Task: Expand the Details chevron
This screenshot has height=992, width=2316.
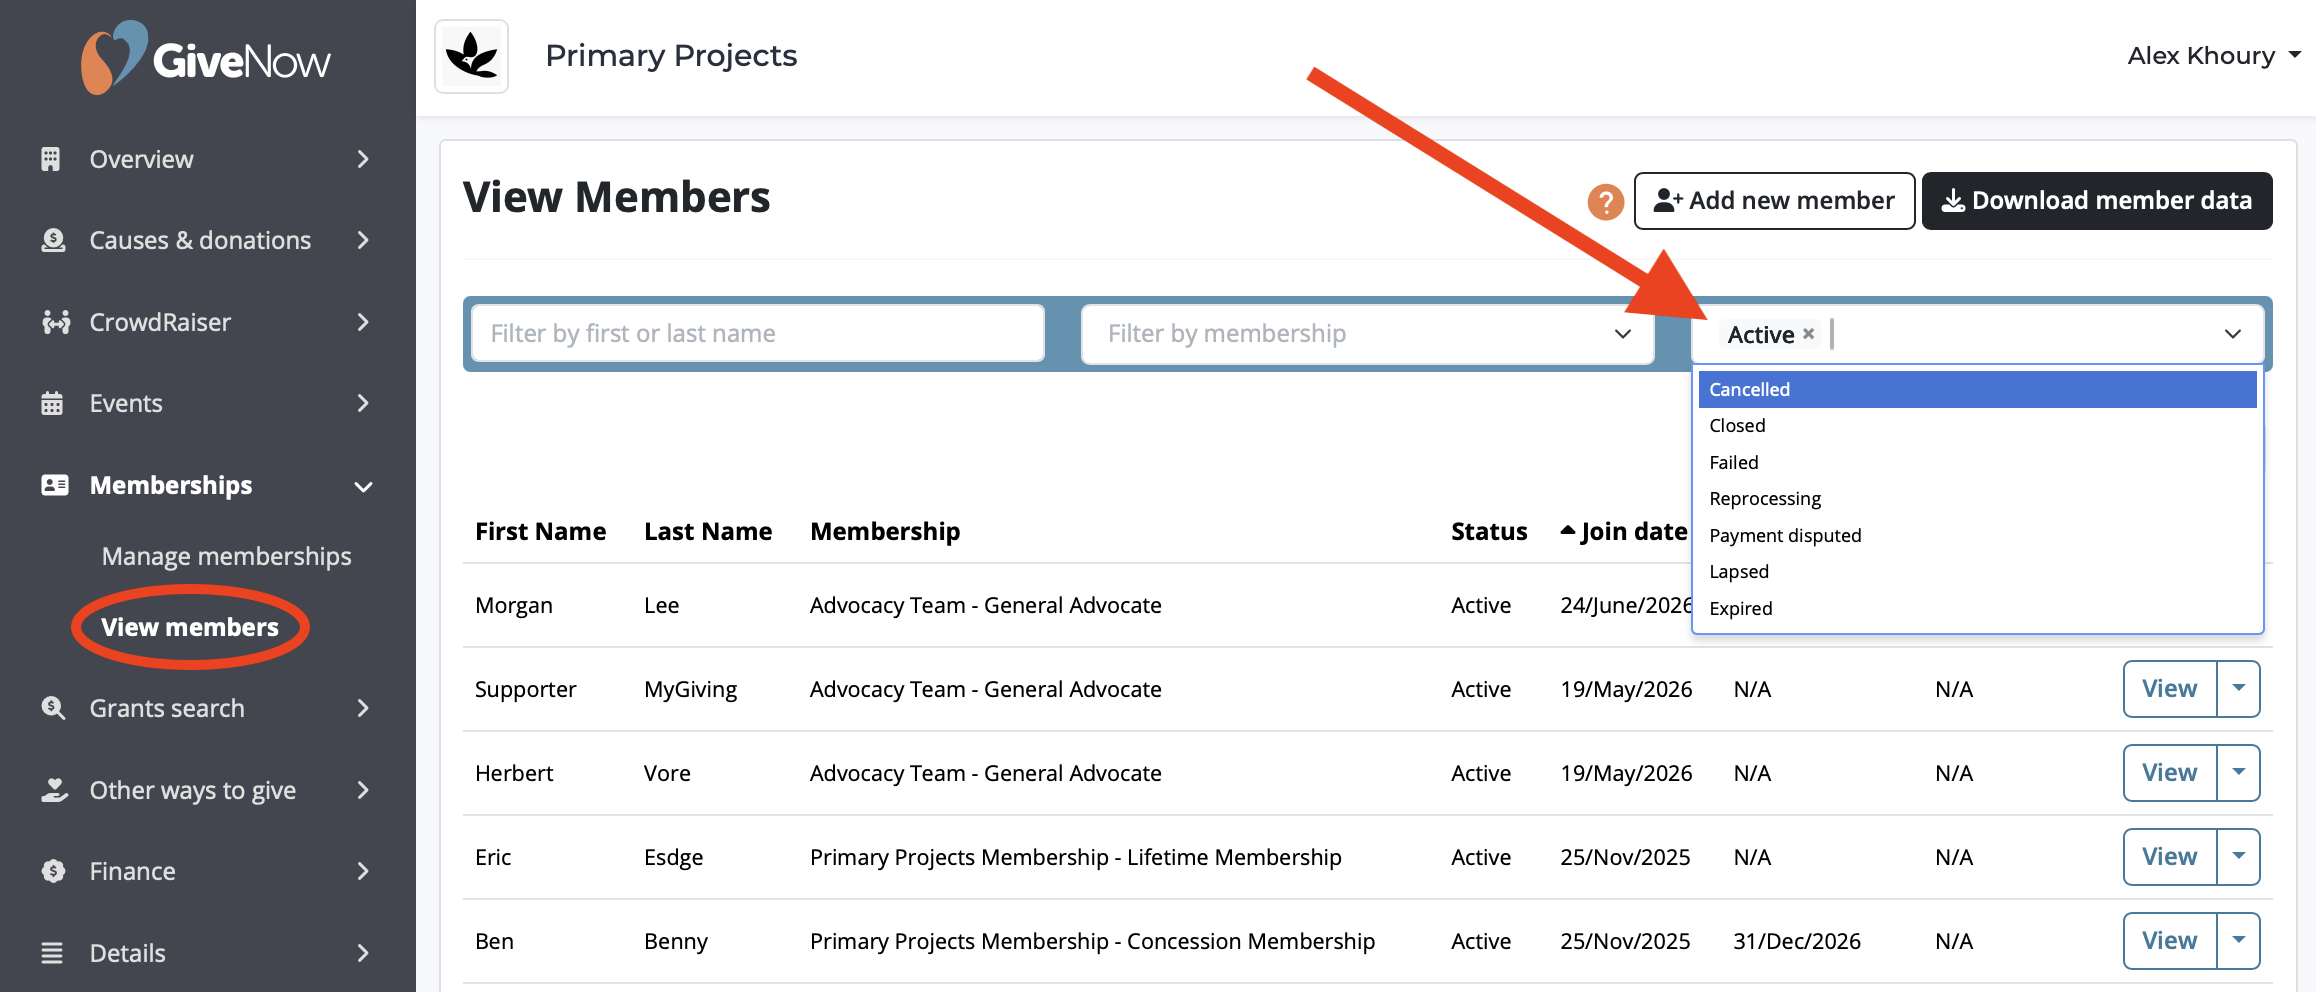Action: (x=363, y=953)
